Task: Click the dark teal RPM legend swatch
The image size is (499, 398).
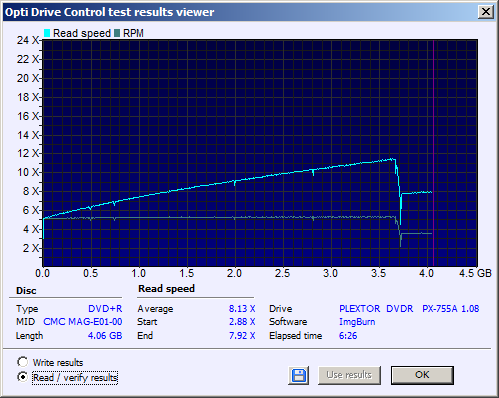Action: [117, 33]
